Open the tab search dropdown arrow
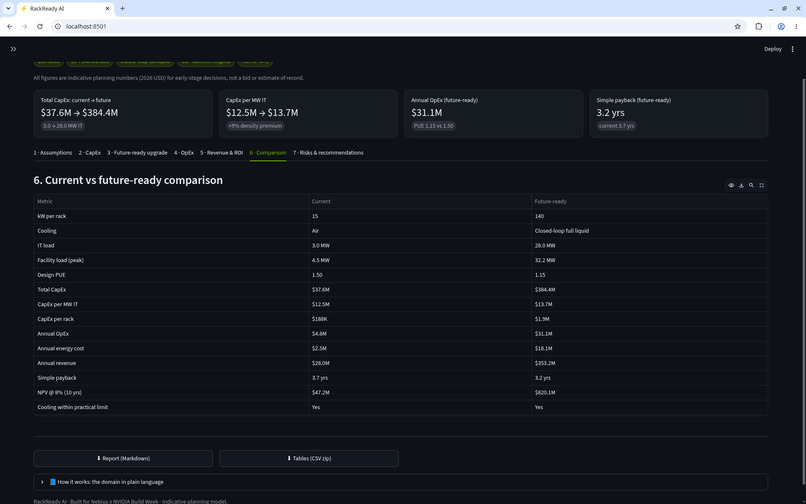 click(x=8, y=8)
